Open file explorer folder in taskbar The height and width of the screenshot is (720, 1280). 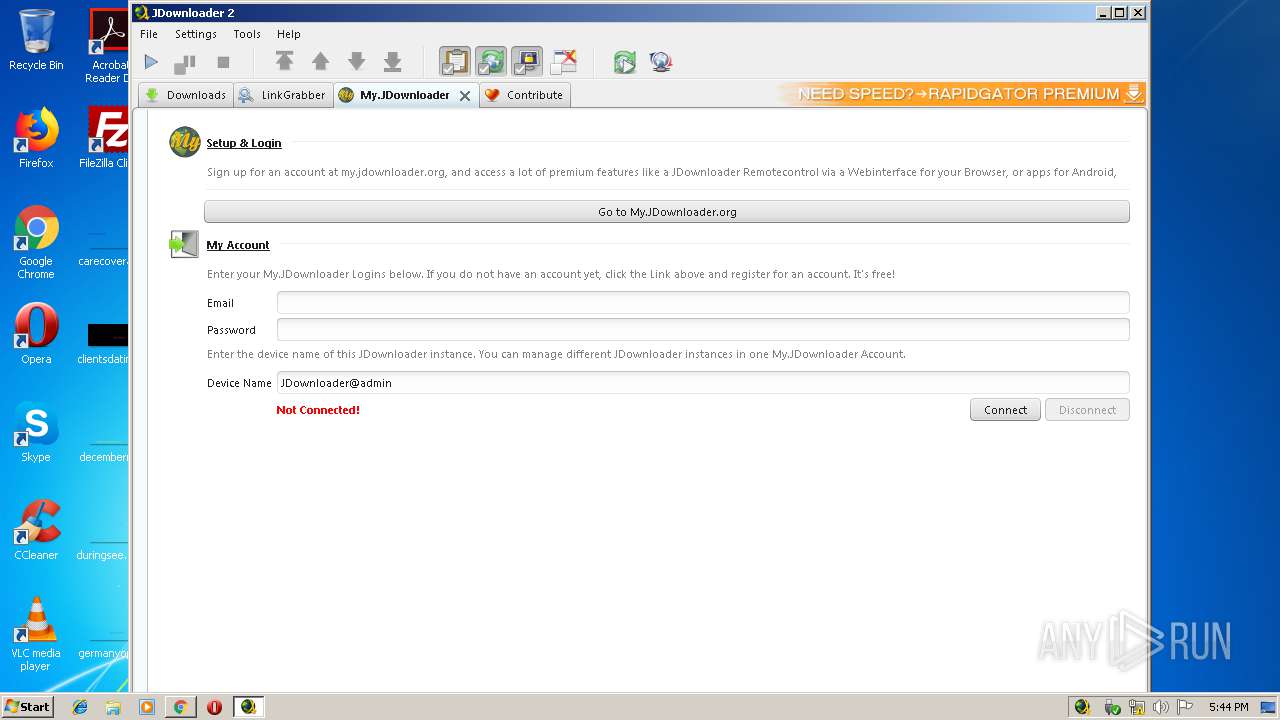coord(113,707)
